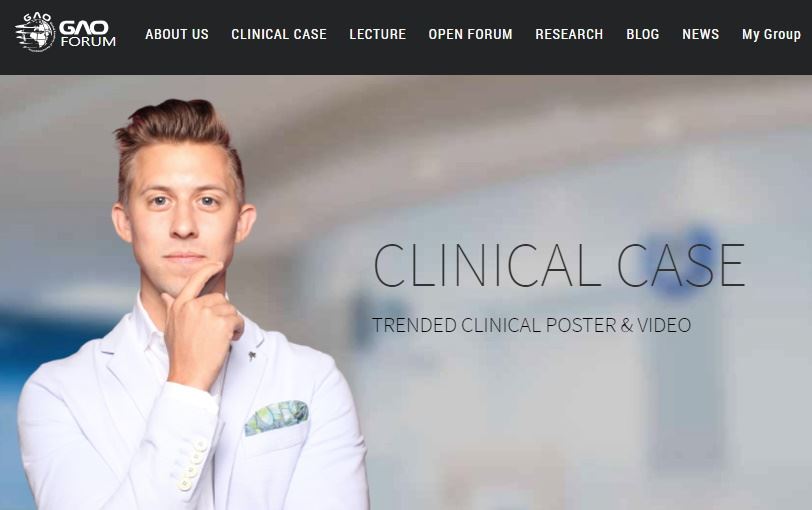The height and width of the screenshot is (510, 812).
Task: Click the GAO globe logo icon
Action: click(35, 32)
